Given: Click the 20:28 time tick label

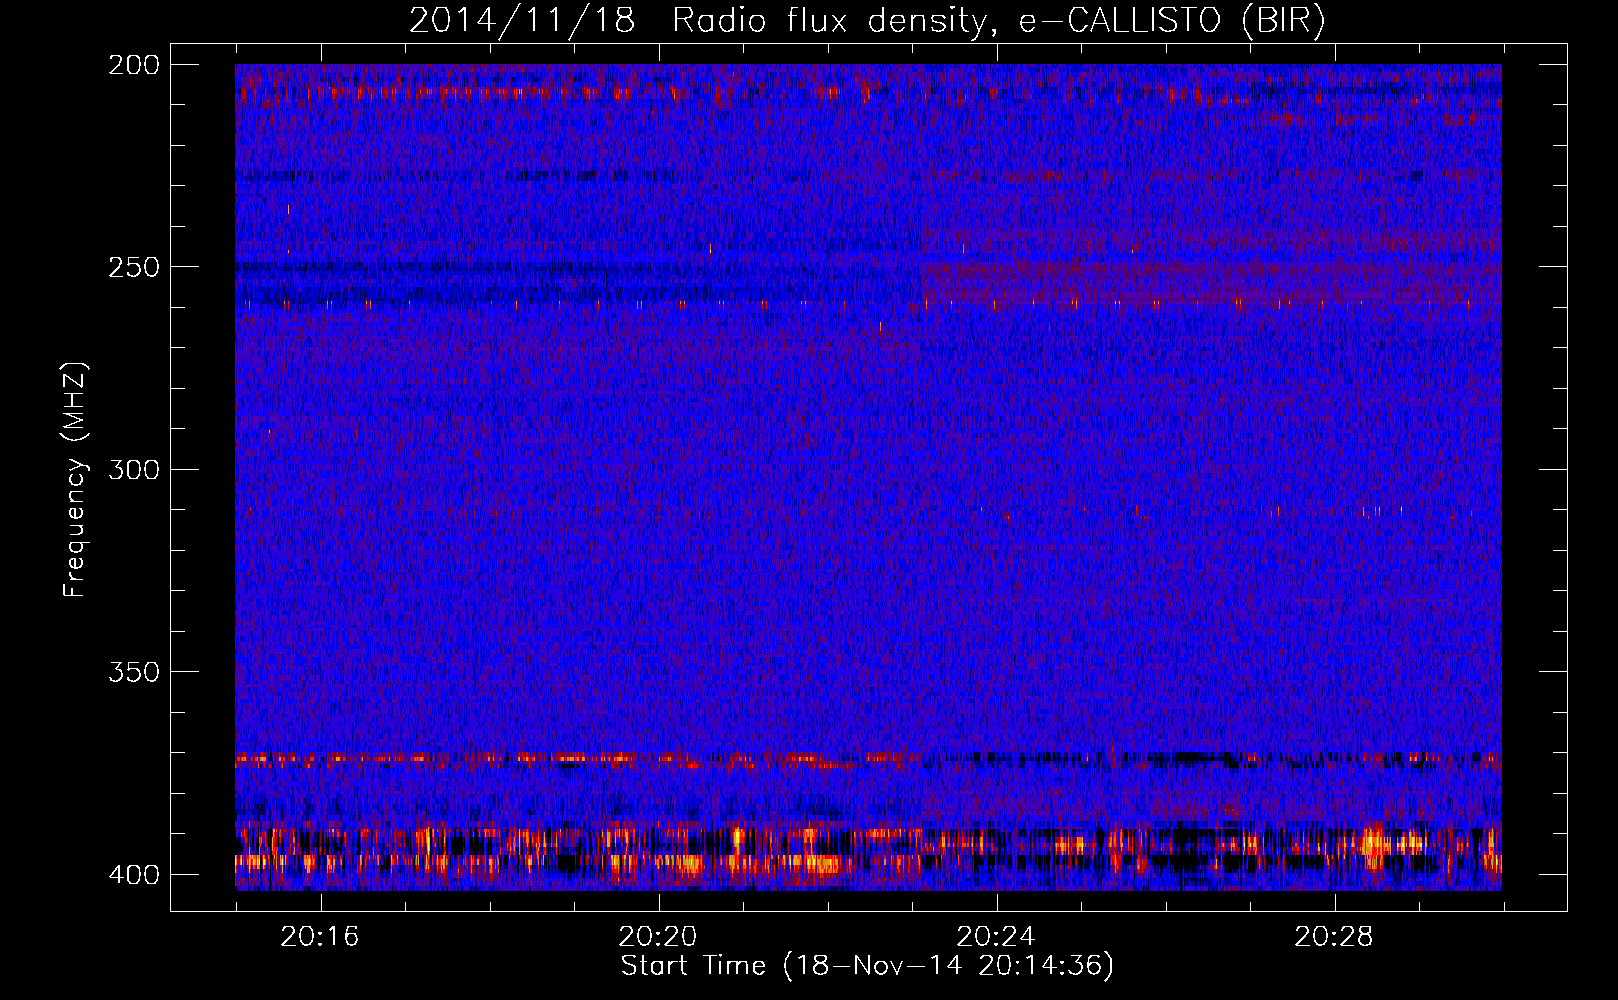Looking at the screenshot, I should coord(1333,936).
